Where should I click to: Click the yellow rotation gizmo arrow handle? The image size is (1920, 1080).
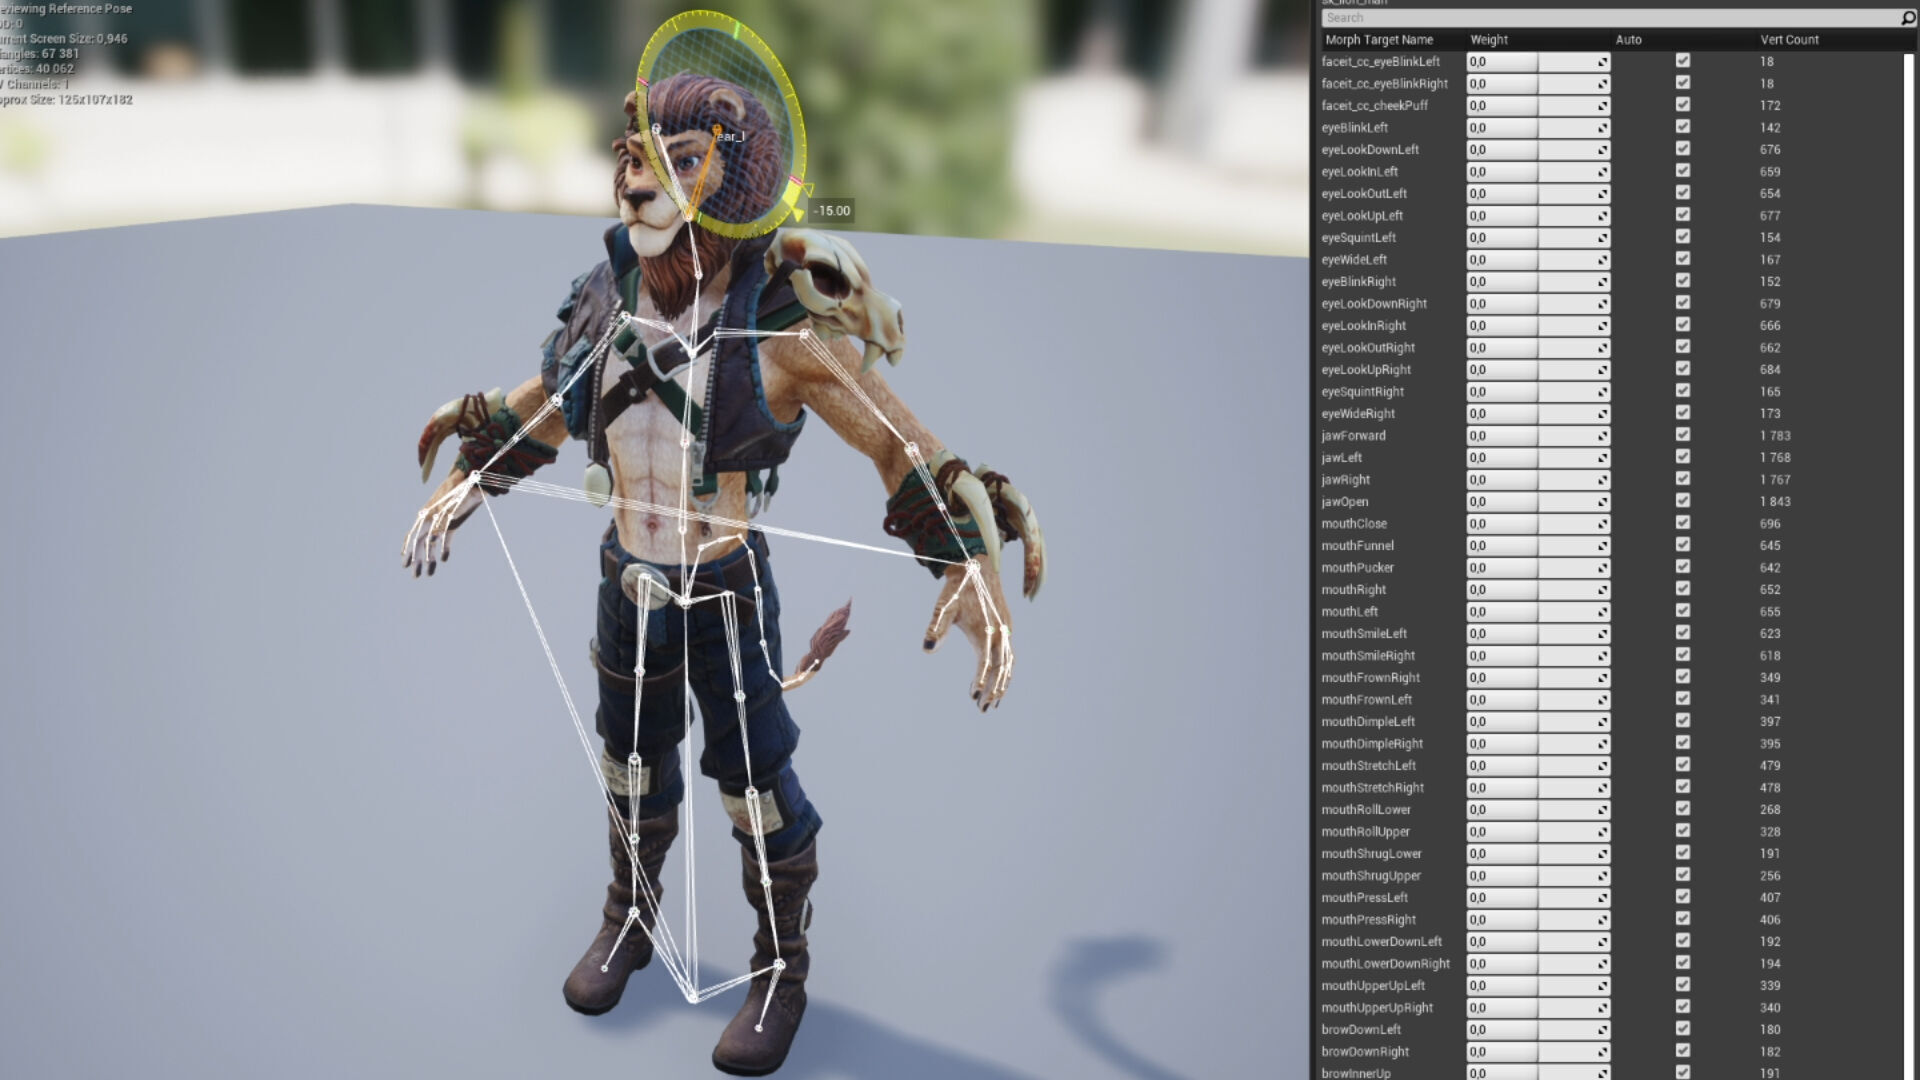click(x=798, y=213)
